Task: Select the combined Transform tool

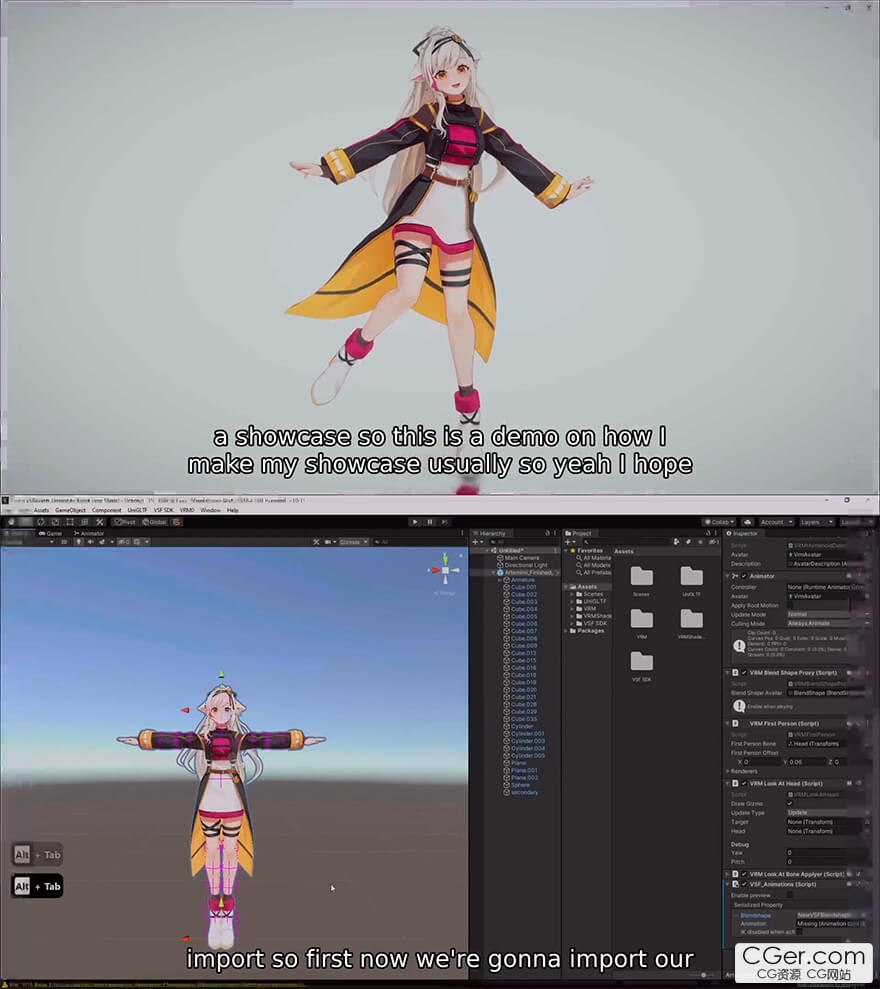Action: click(x=85, y=522)
